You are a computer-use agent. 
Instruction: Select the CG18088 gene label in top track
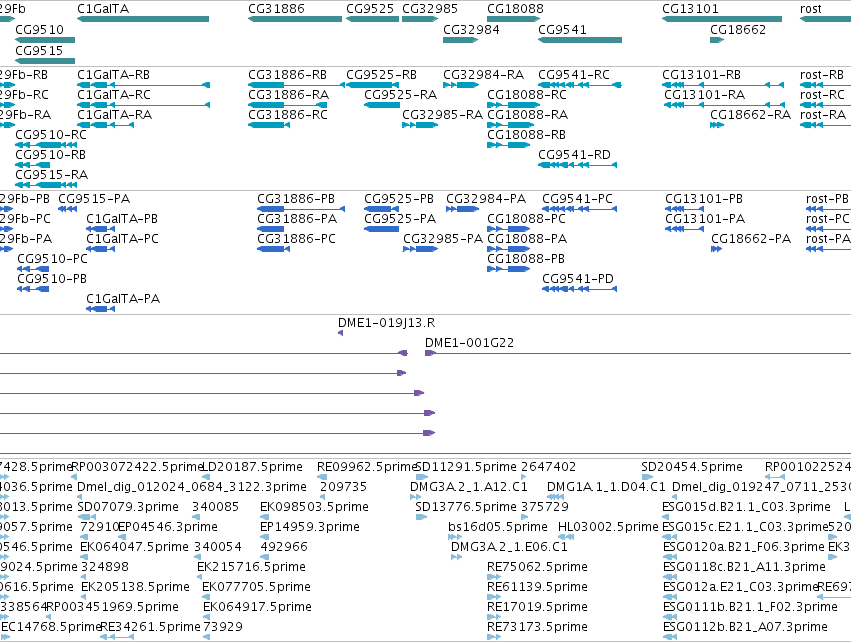click(515, 9)
